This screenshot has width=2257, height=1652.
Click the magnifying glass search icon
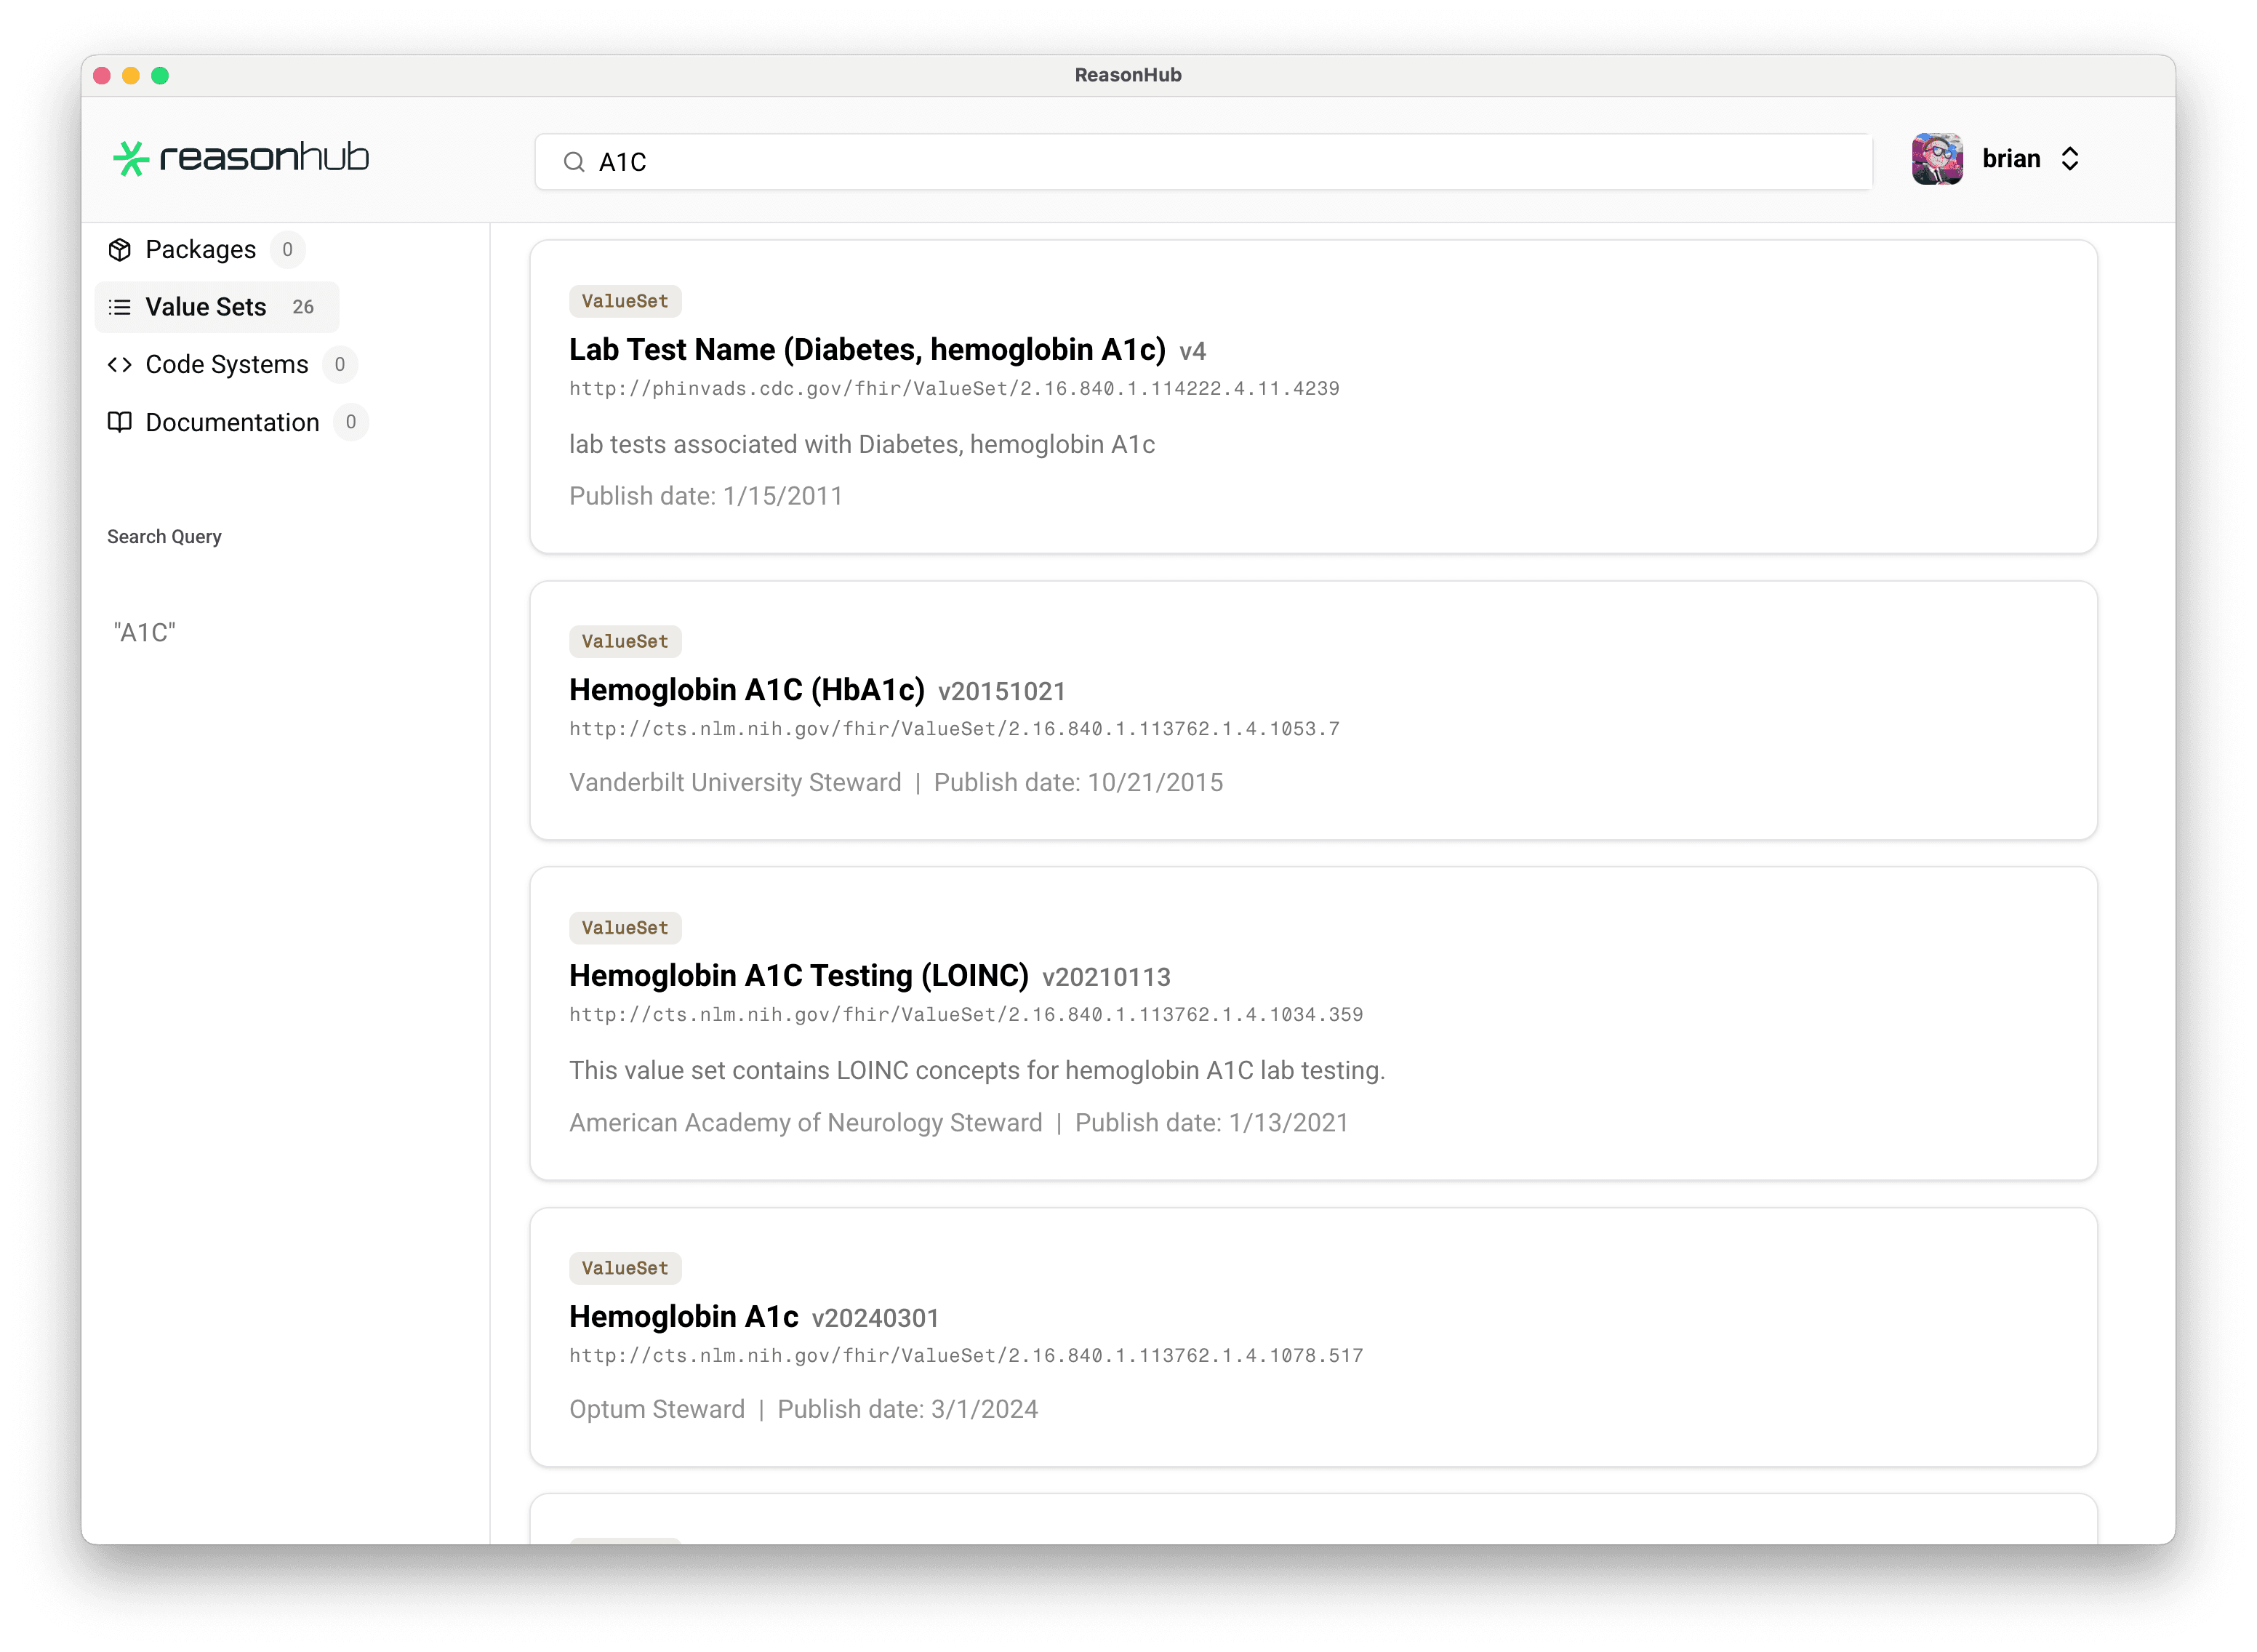point(573,161)
